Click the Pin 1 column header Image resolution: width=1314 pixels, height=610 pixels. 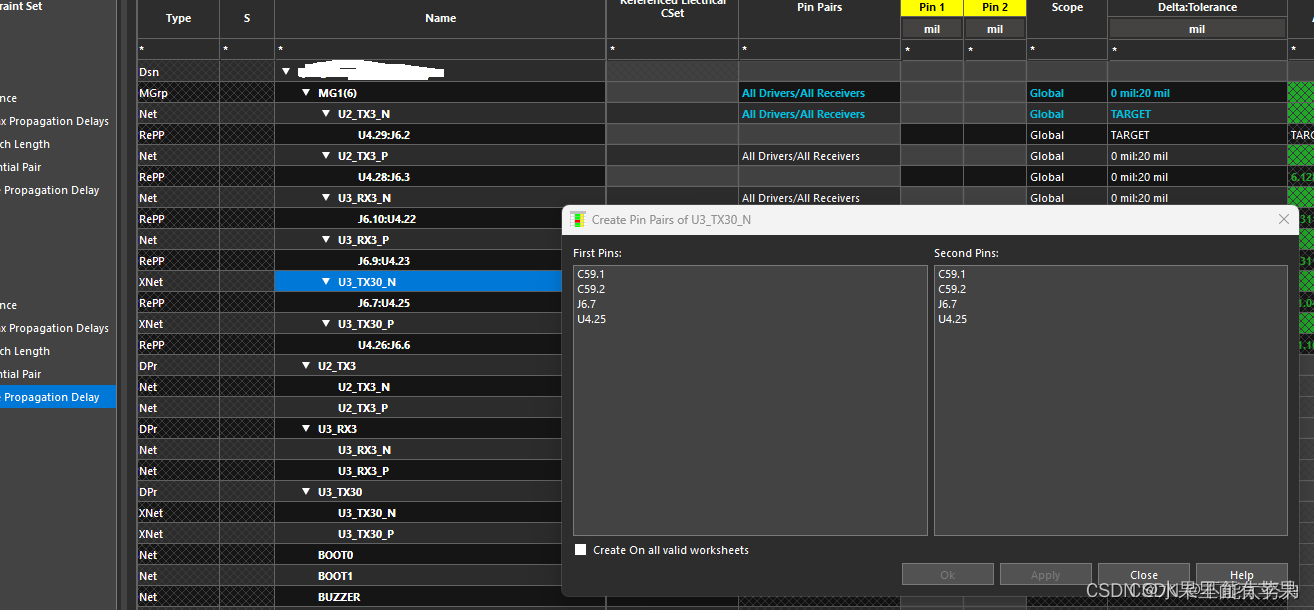pos(932,8)
